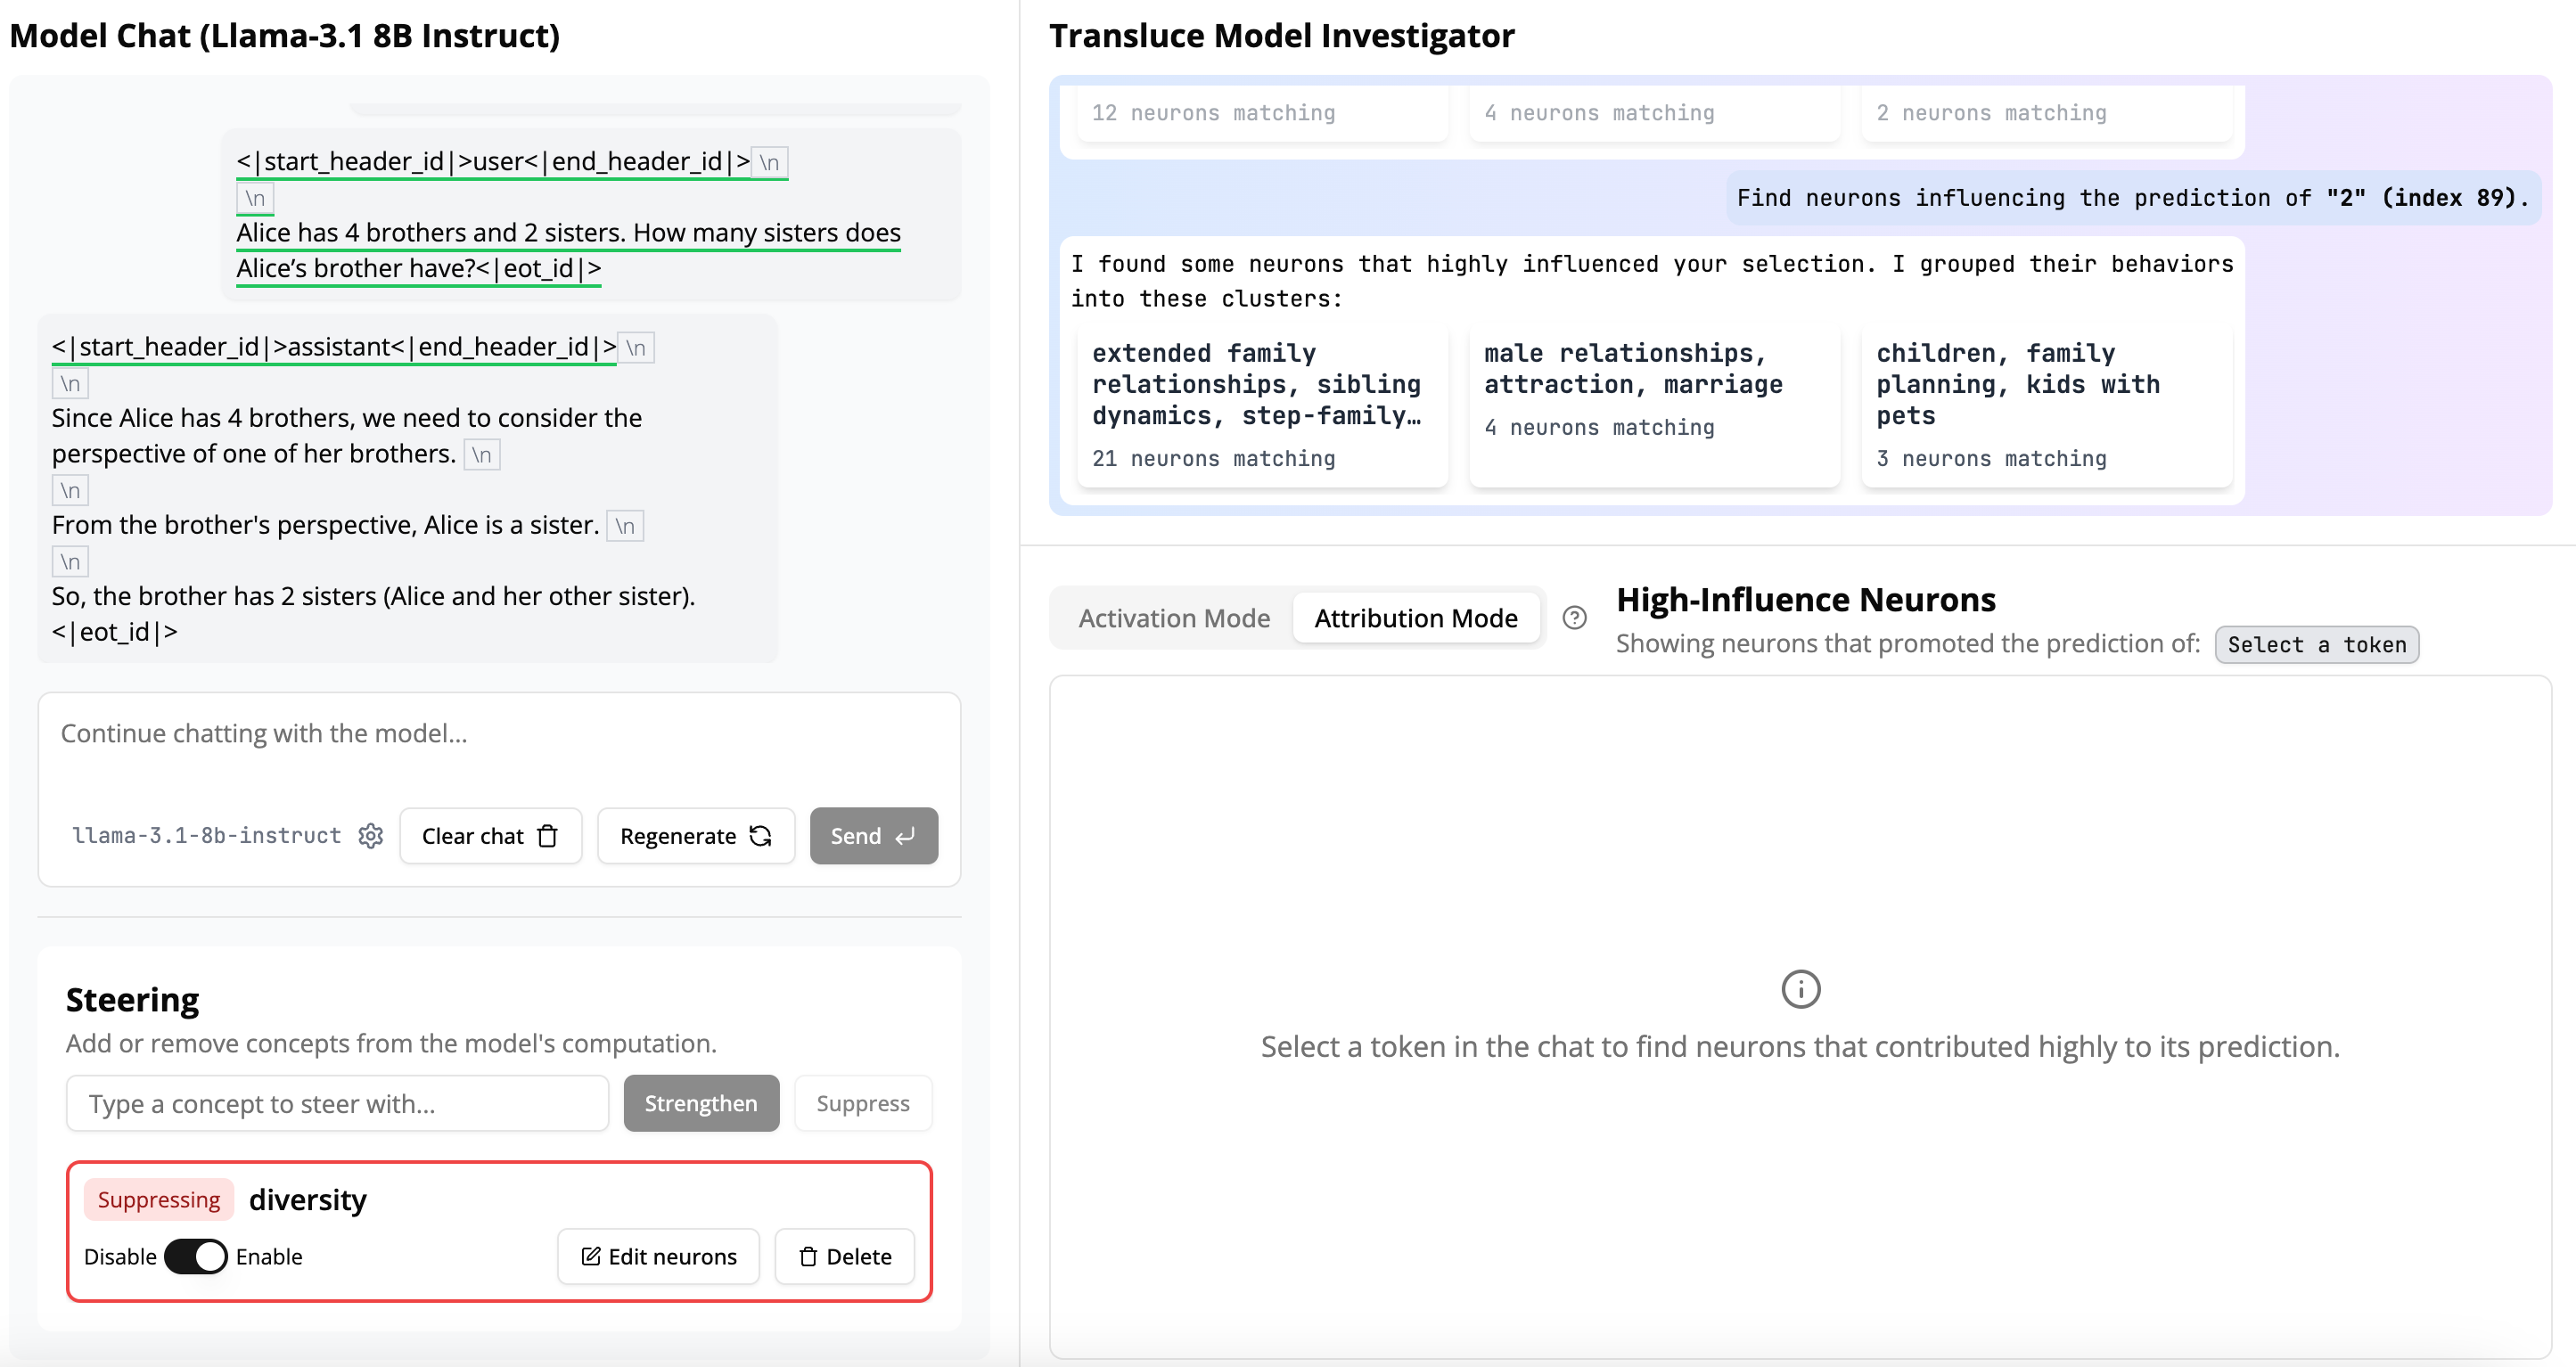
Task: Click the concept steering input field
Action: pos(337,1103)
